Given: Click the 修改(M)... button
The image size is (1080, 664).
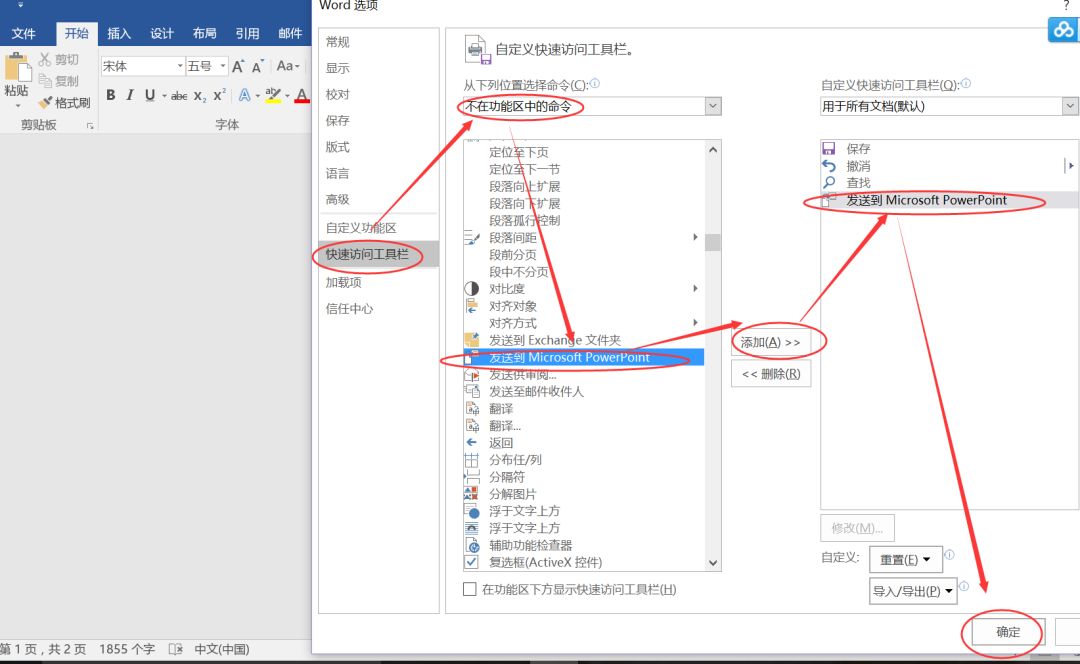Looking at the screenshot, I should 857,528.
